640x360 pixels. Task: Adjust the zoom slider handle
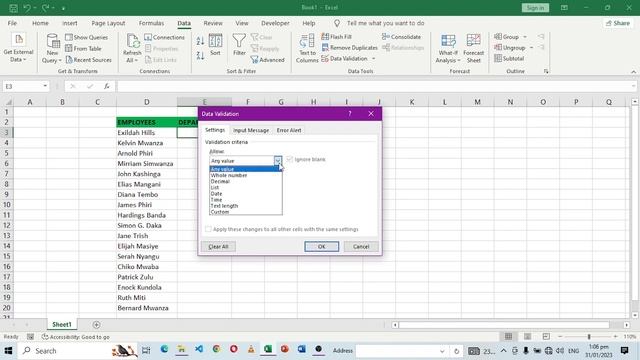[589, 337]
